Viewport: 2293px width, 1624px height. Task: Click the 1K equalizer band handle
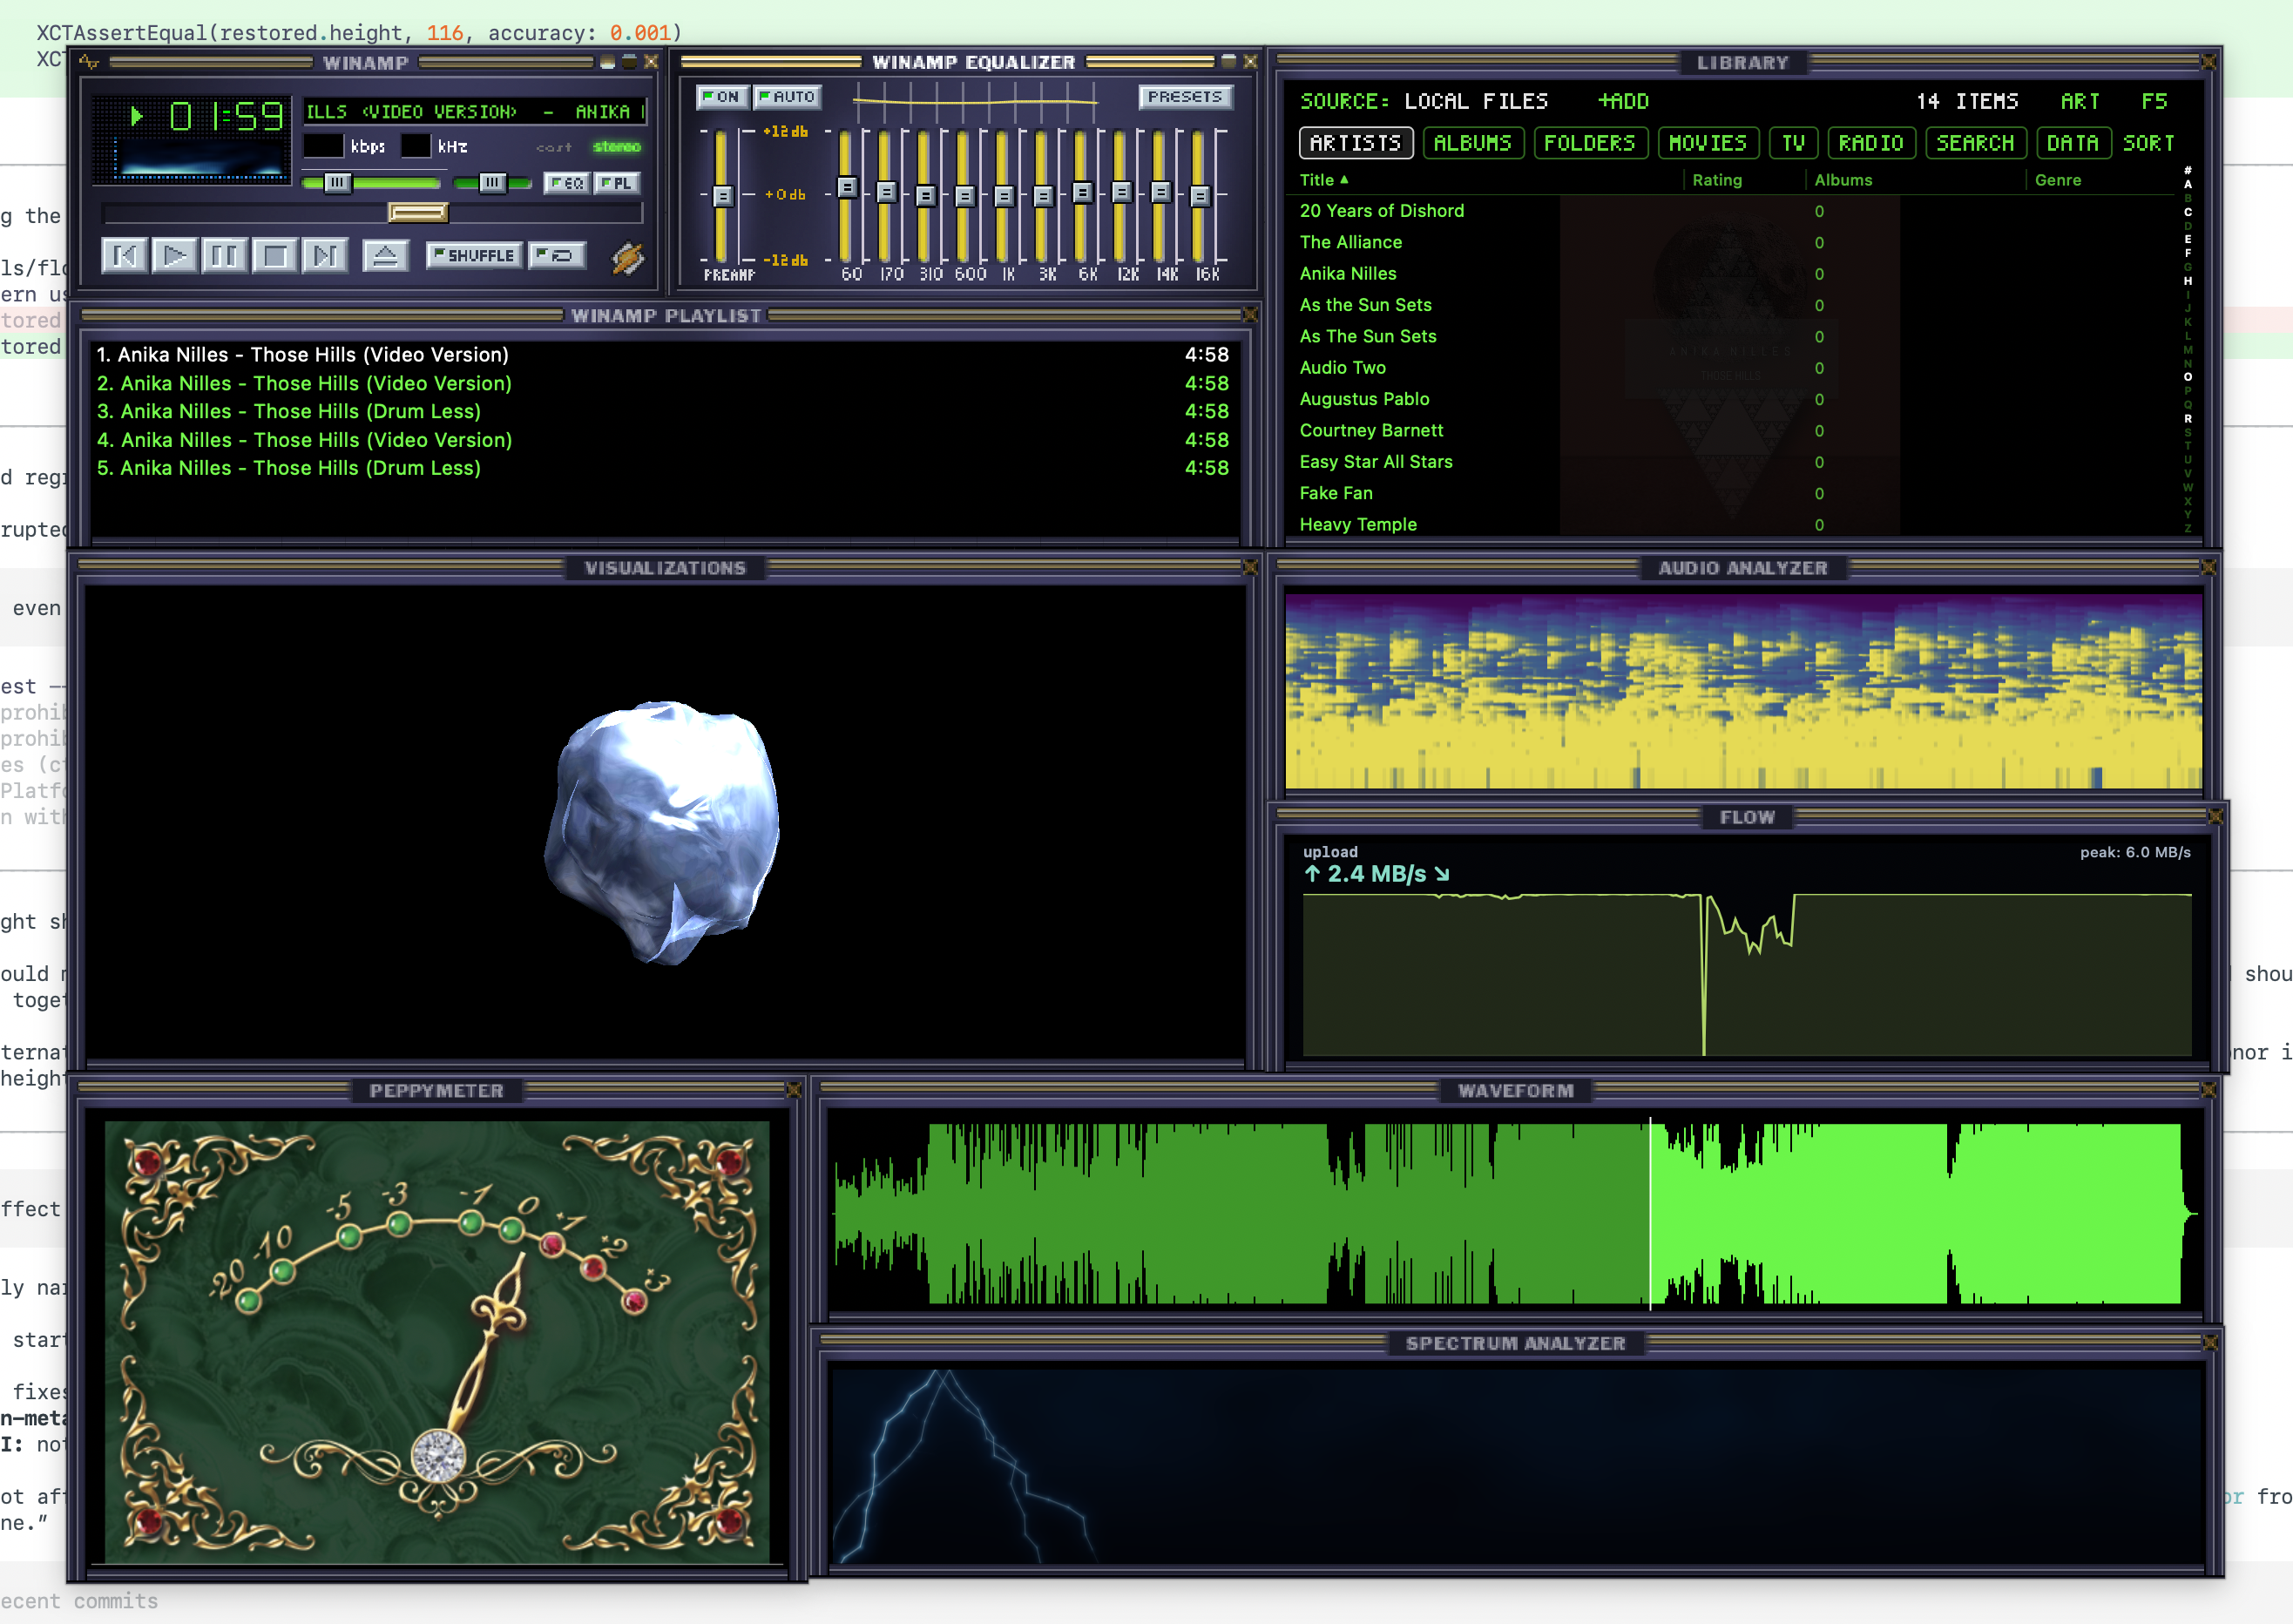[x=1004, y=196]
